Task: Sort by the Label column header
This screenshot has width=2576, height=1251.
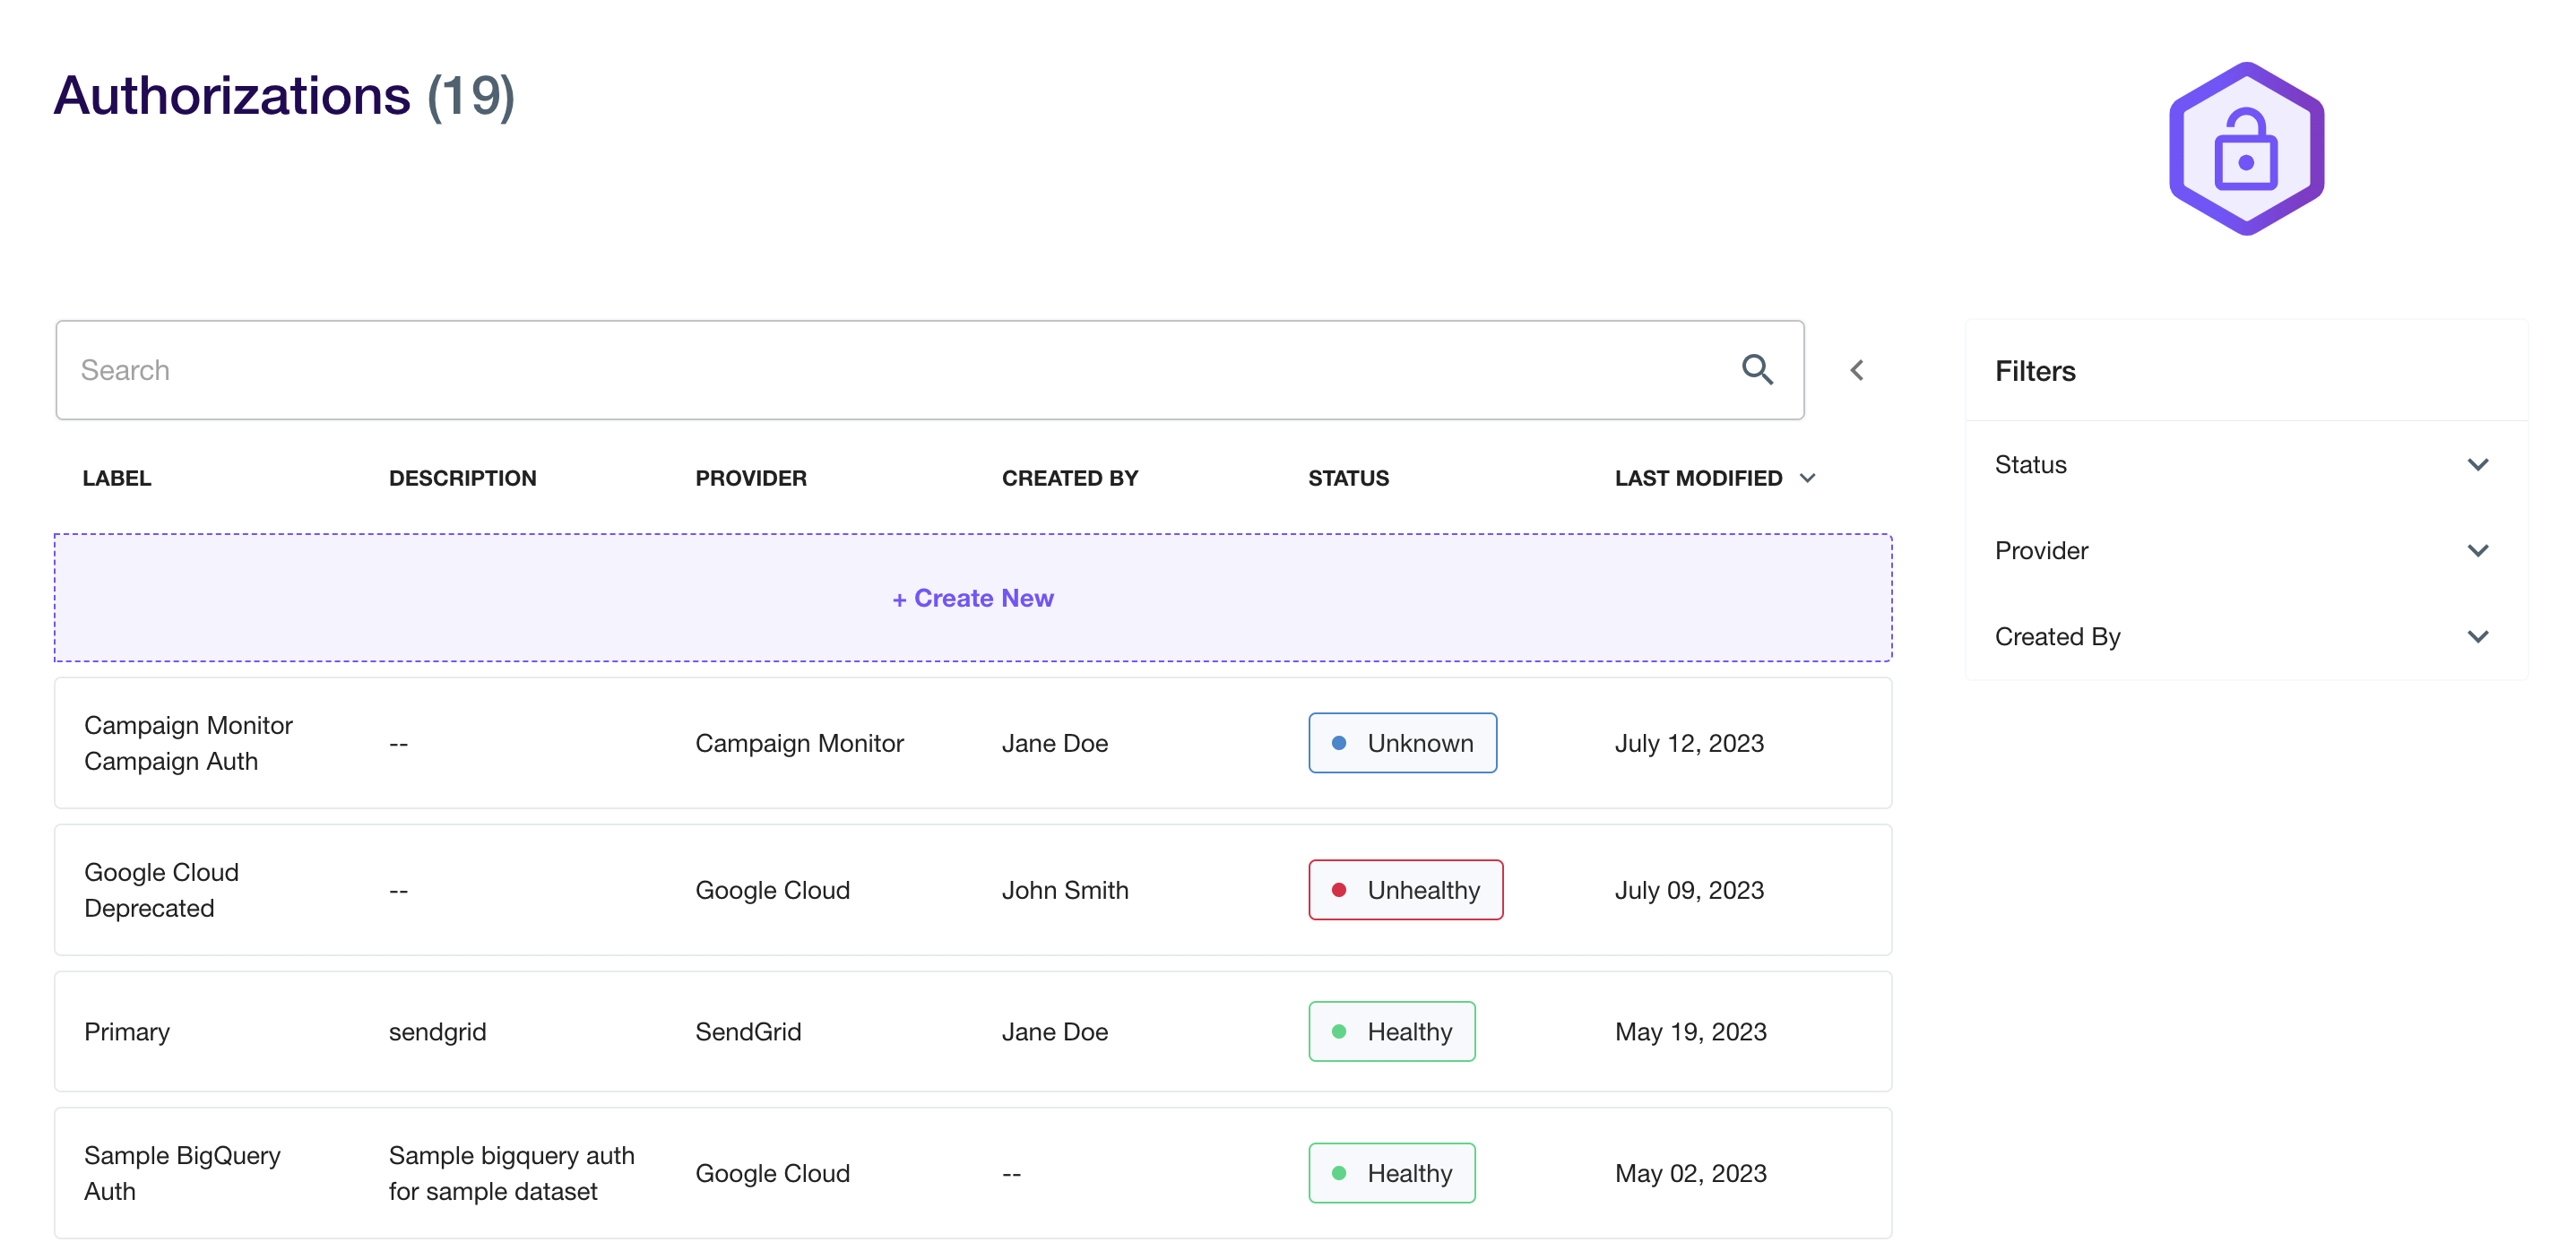Action: coord(117,478)
